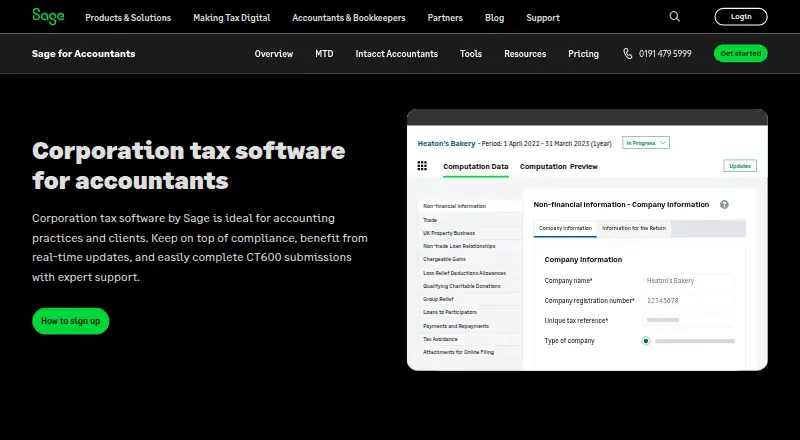The image size is (800, 440).
Task: Click the Updates button in preview
Action: point(740,166)
